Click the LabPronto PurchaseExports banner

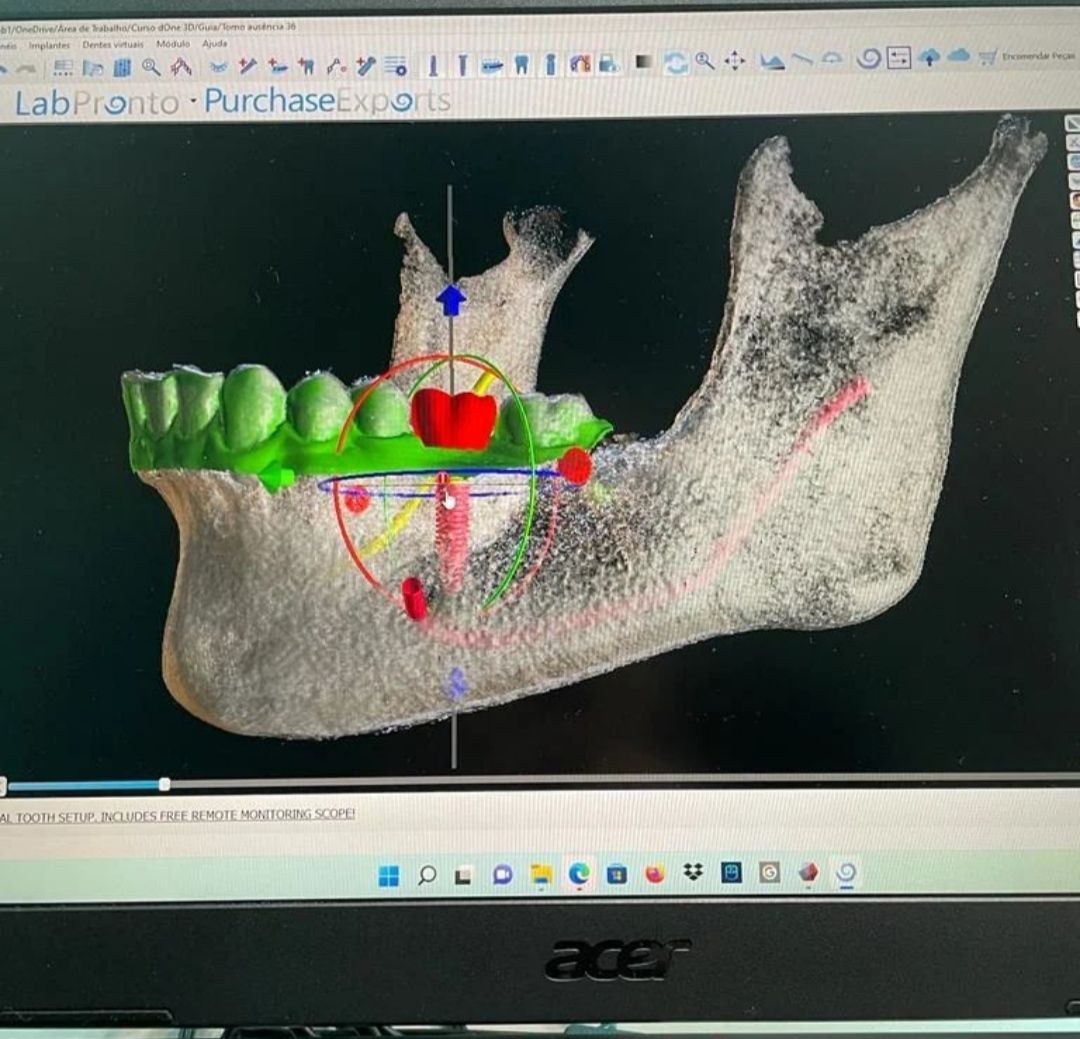(x=232, y=101)
